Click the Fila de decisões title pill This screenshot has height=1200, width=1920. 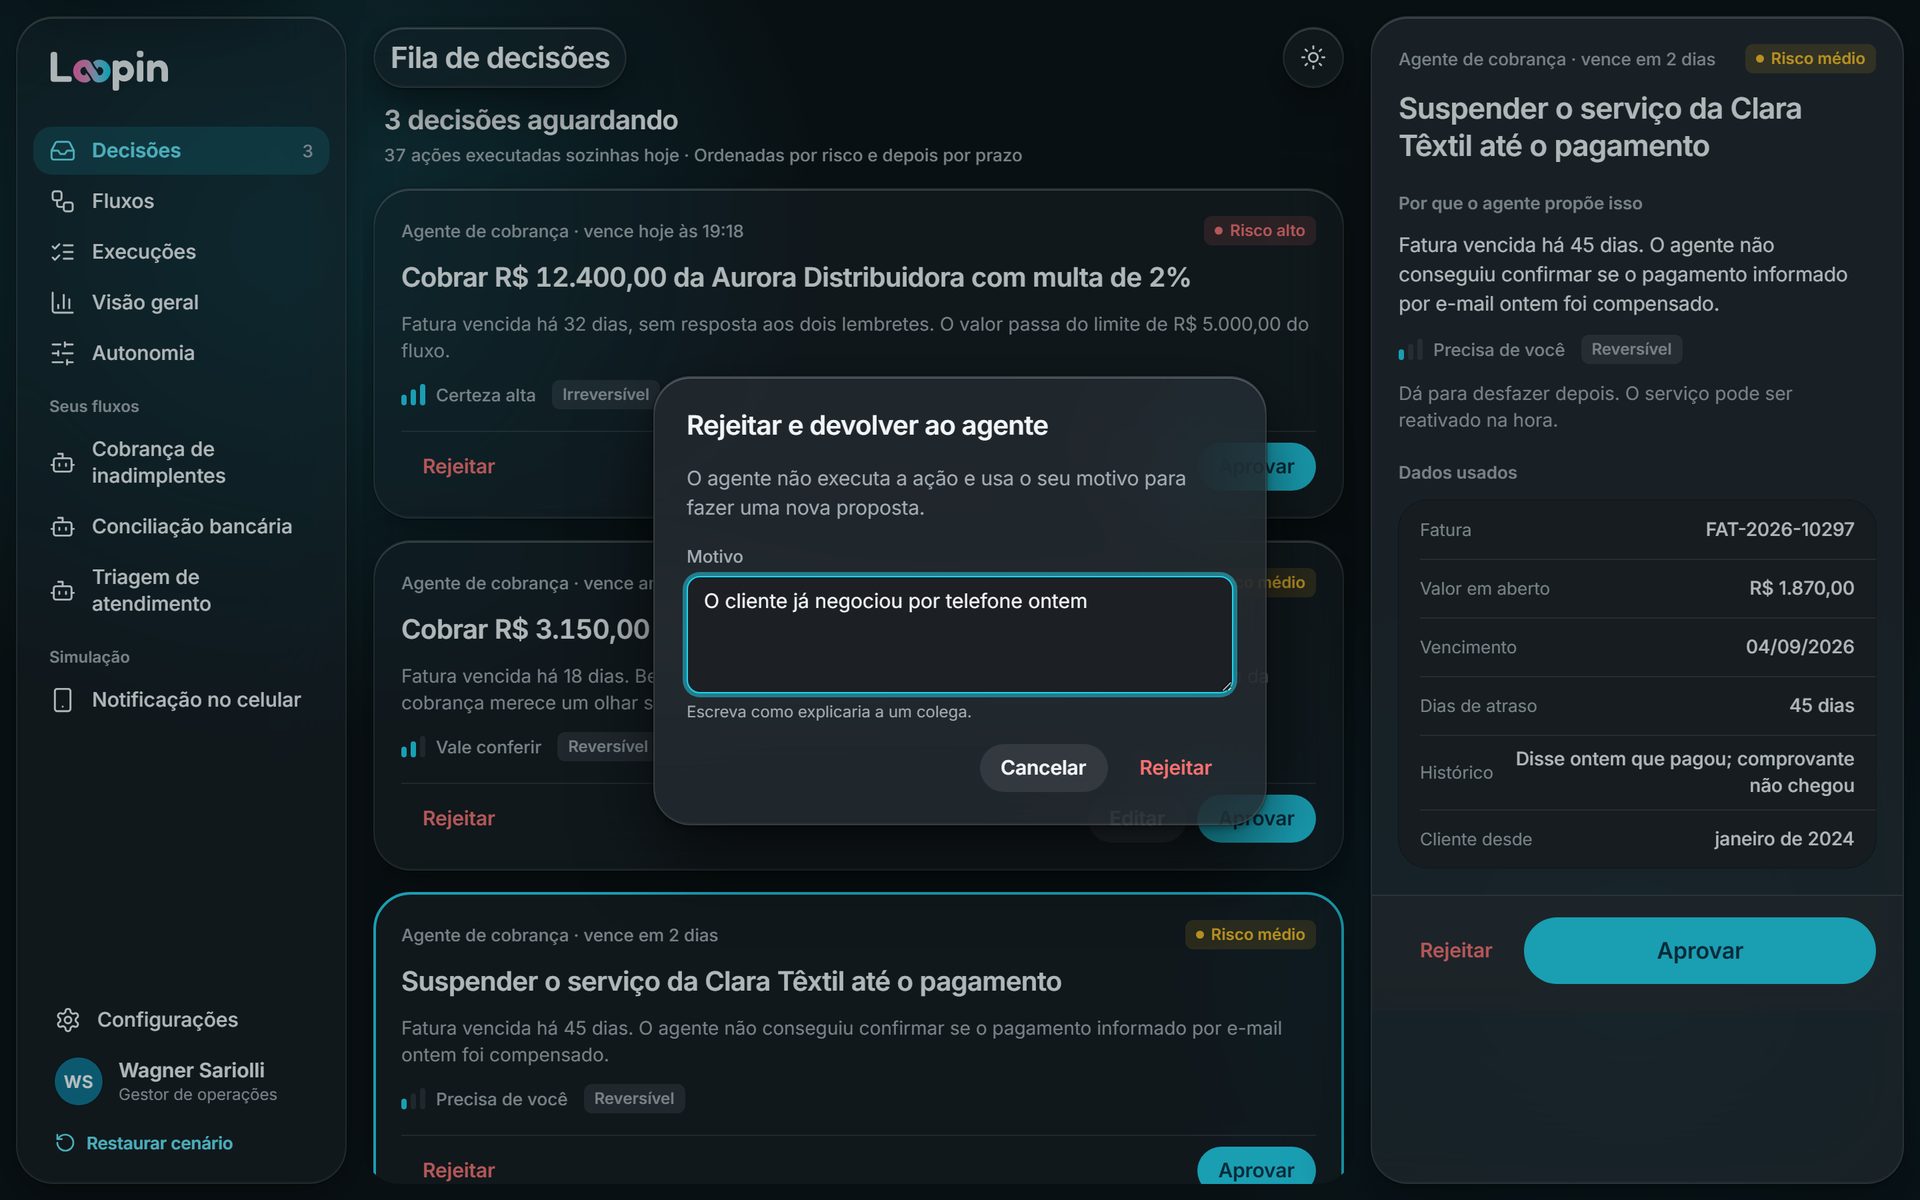pos(500,58)
